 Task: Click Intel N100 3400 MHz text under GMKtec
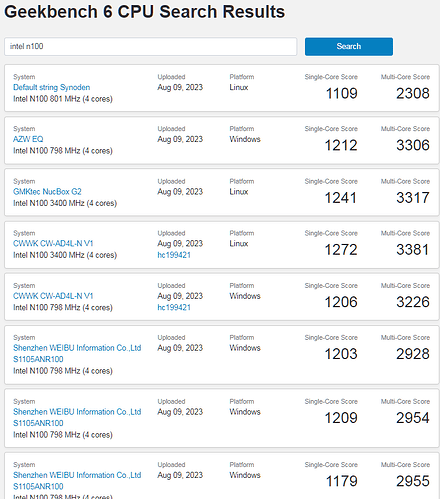pos(65,203)
